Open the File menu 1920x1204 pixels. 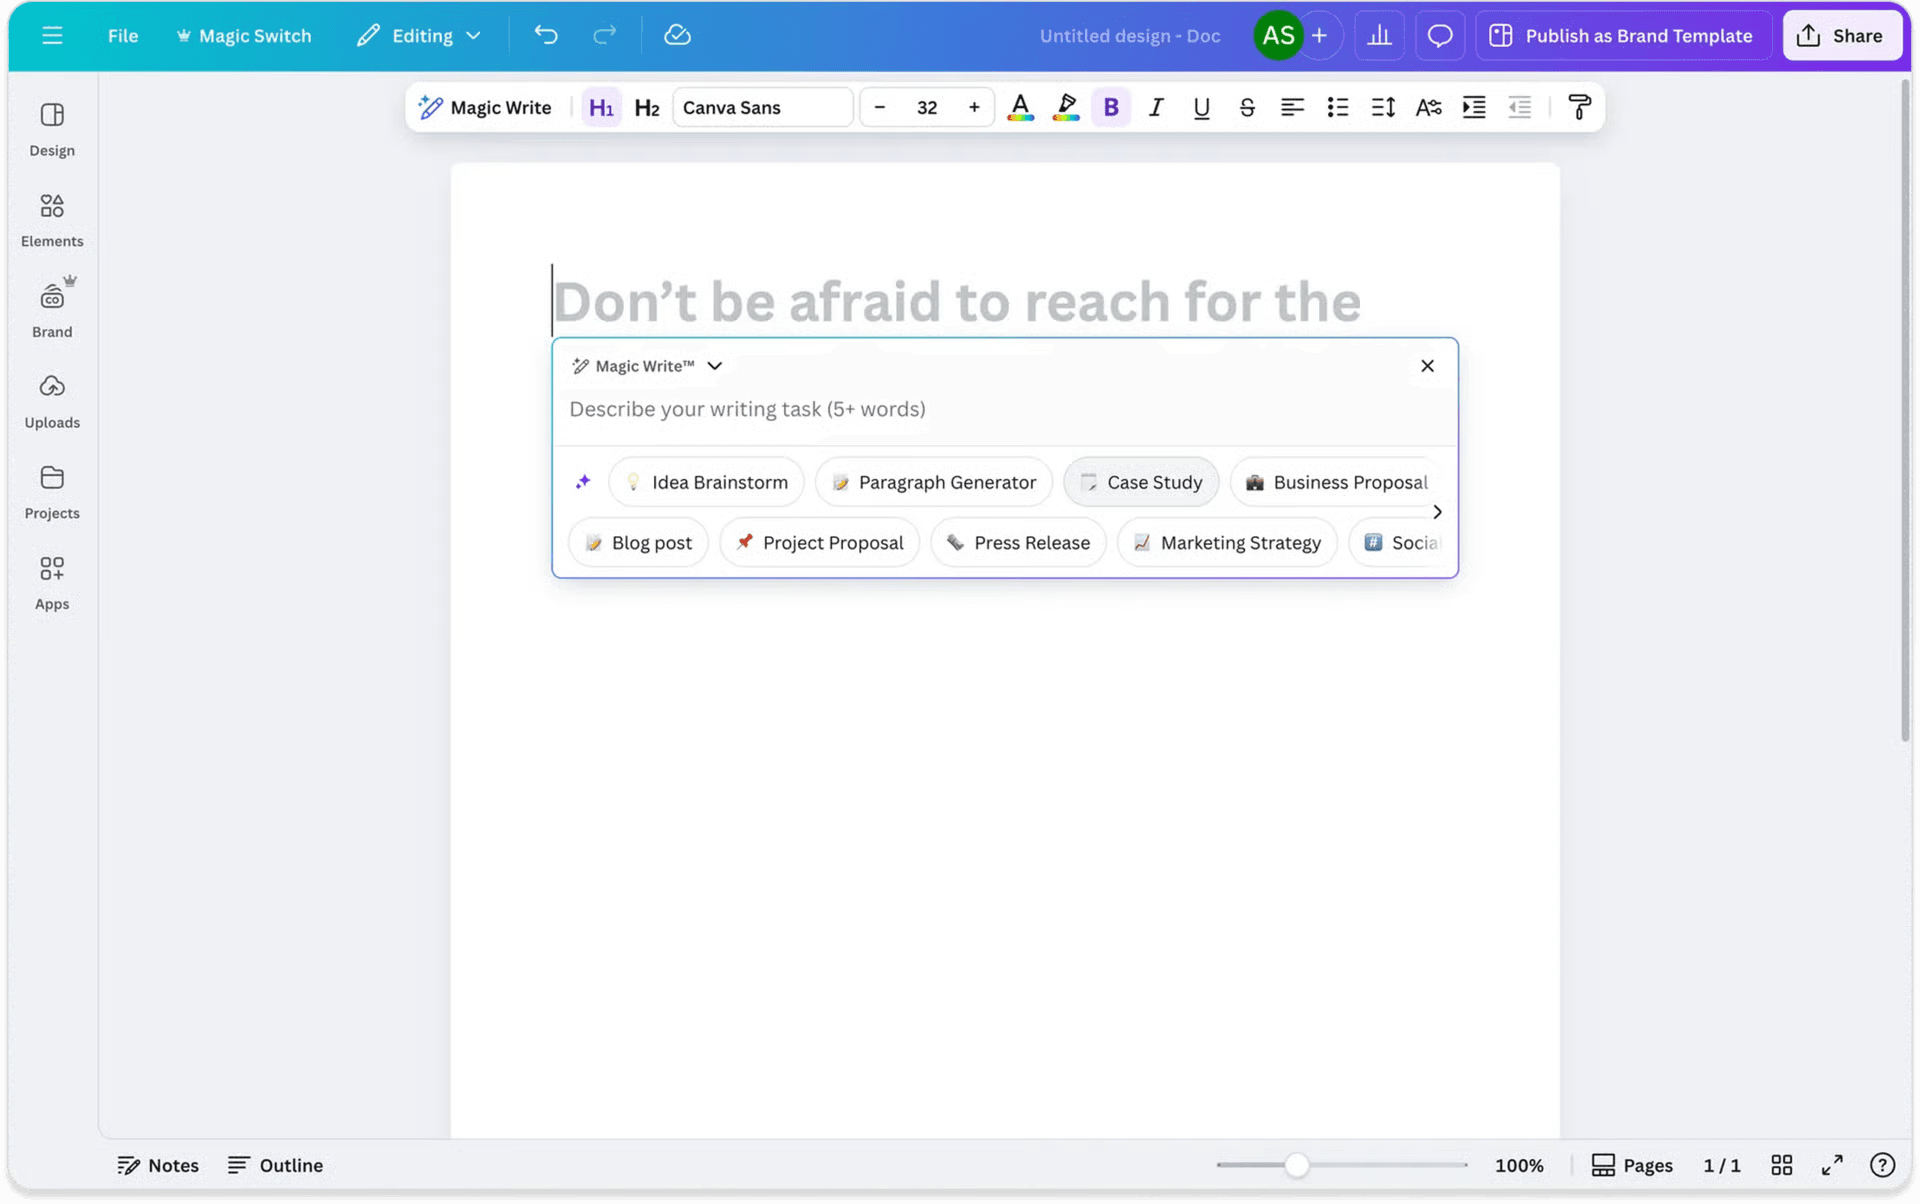[x=123, y=35]
